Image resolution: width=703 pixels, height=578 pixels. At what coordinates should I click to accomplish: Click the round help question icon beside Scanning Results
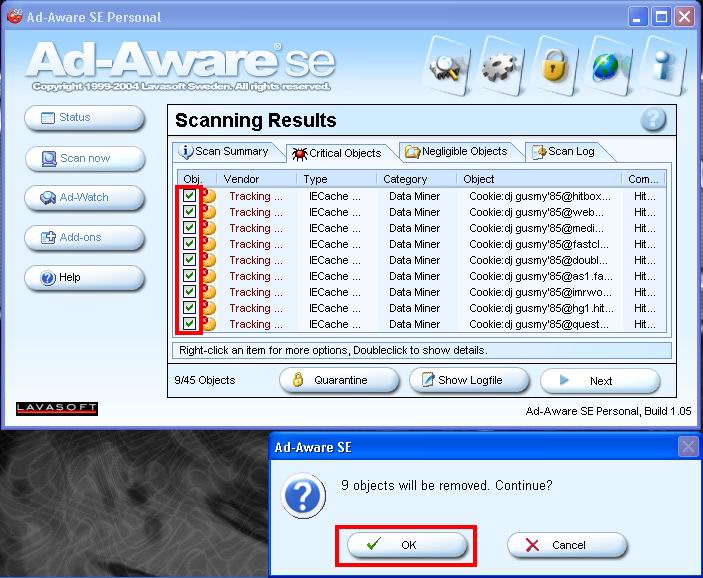point(653,119)
